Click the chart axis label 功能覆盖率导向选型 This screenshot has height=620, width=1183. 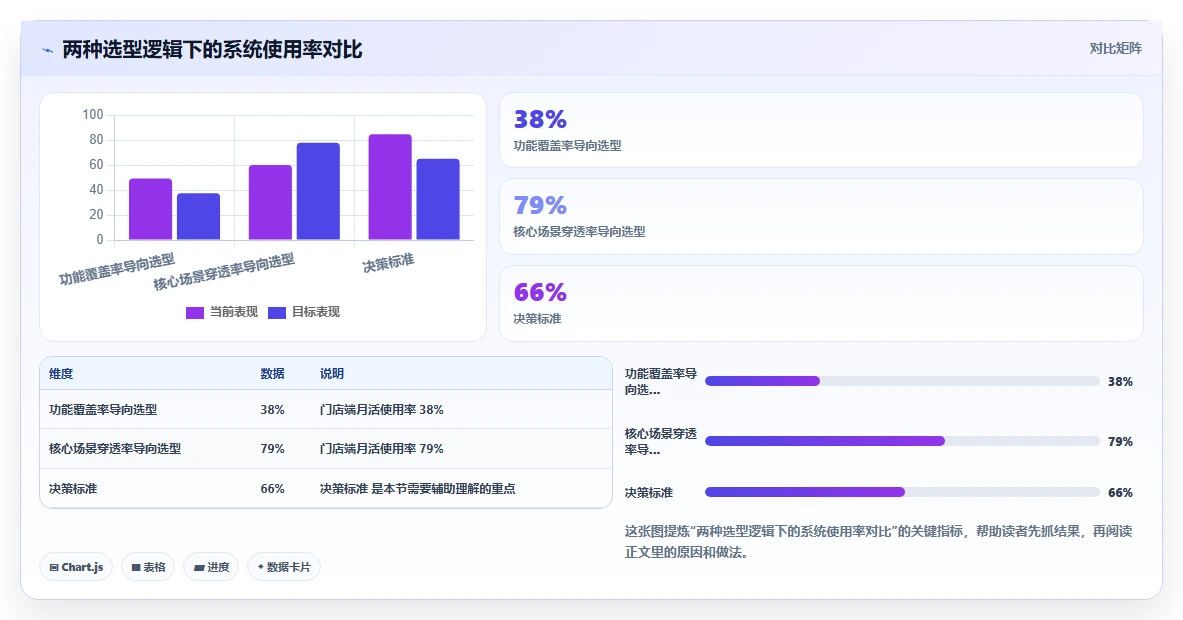click(117, 269)
